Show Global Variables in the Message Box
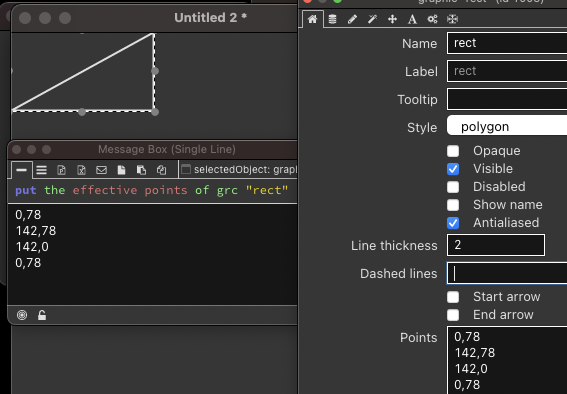Image resolution: width=567 pixels, height=394 pixels. pyautogui.click(x=81, y=170)
